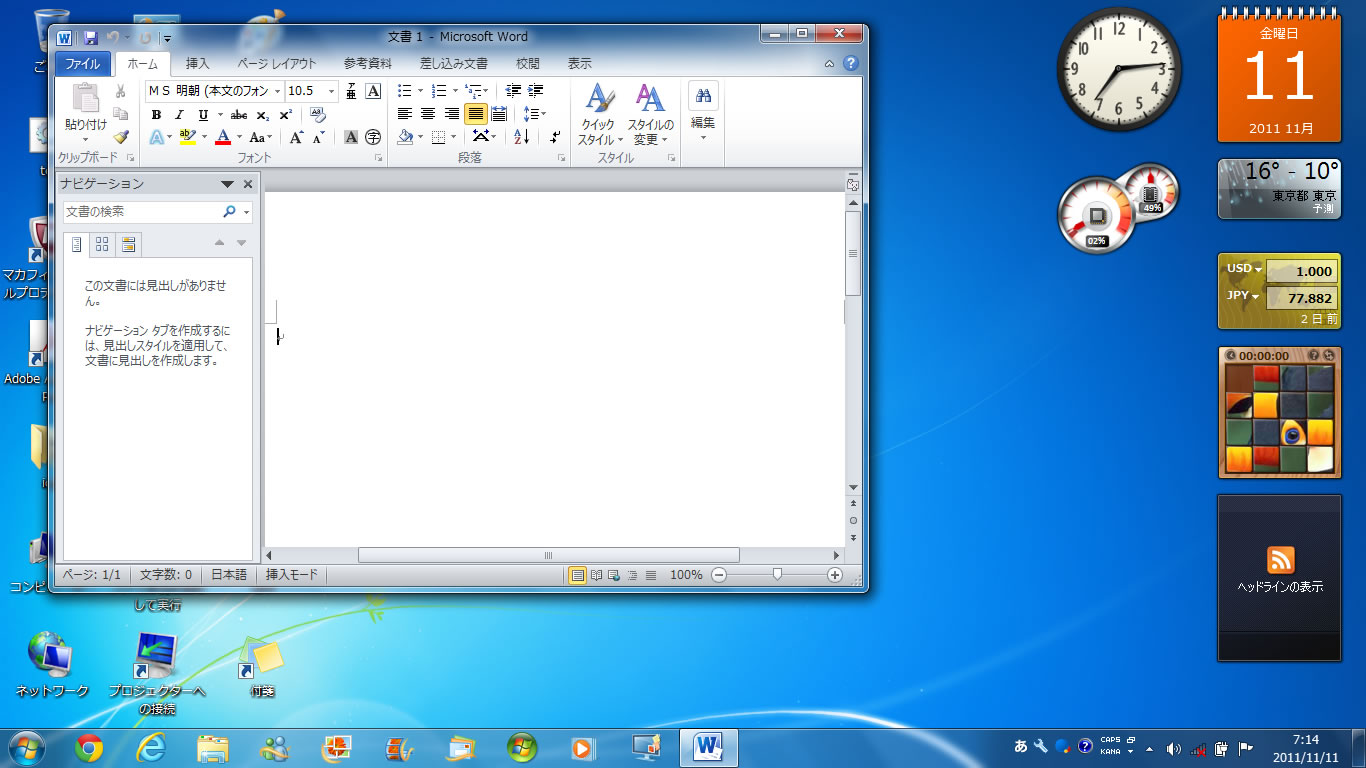The image size is (1366, 768).
Task: Click the 日本語 language button in status bar
Action: (228, 575)
